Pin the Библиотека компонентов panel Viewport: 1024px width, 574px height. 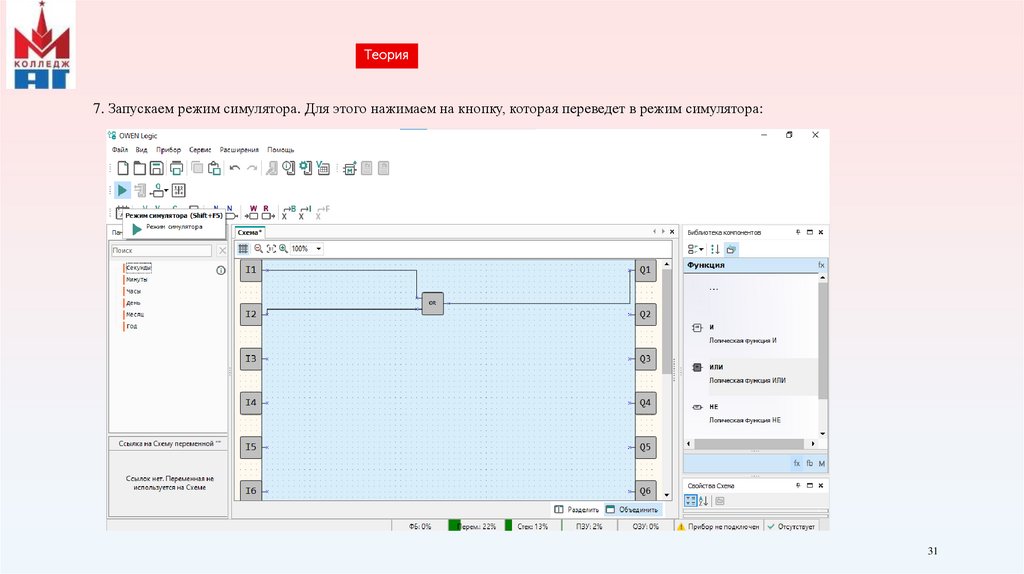click(x=798, y=232)
